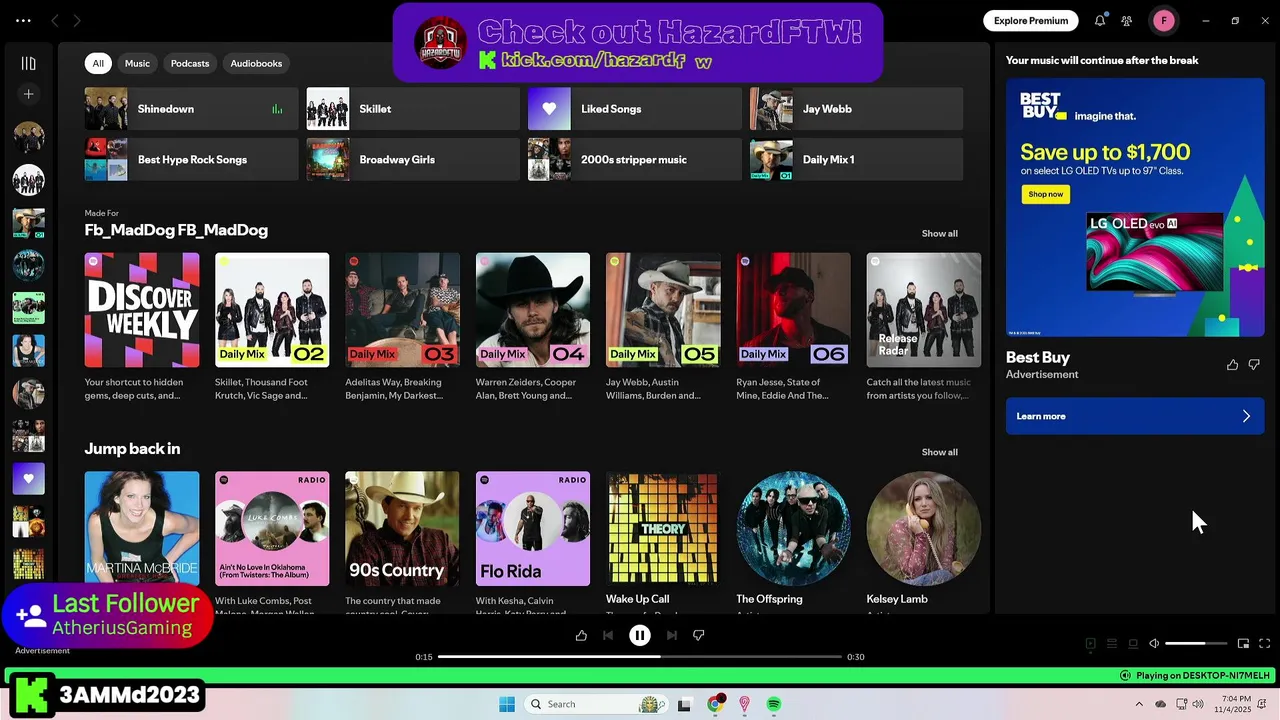This screenshot has width=1280, height=720.
Task: Click Learn more on Best Buy ad
Action: pos(1135,416)
